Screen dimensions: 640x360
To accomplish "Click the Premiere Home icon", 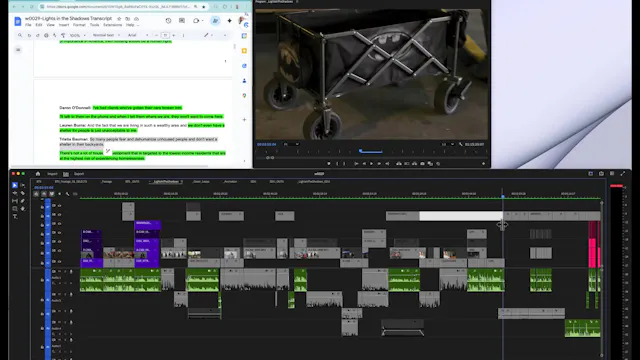I will pyautogui.click(x=38, y=174).
